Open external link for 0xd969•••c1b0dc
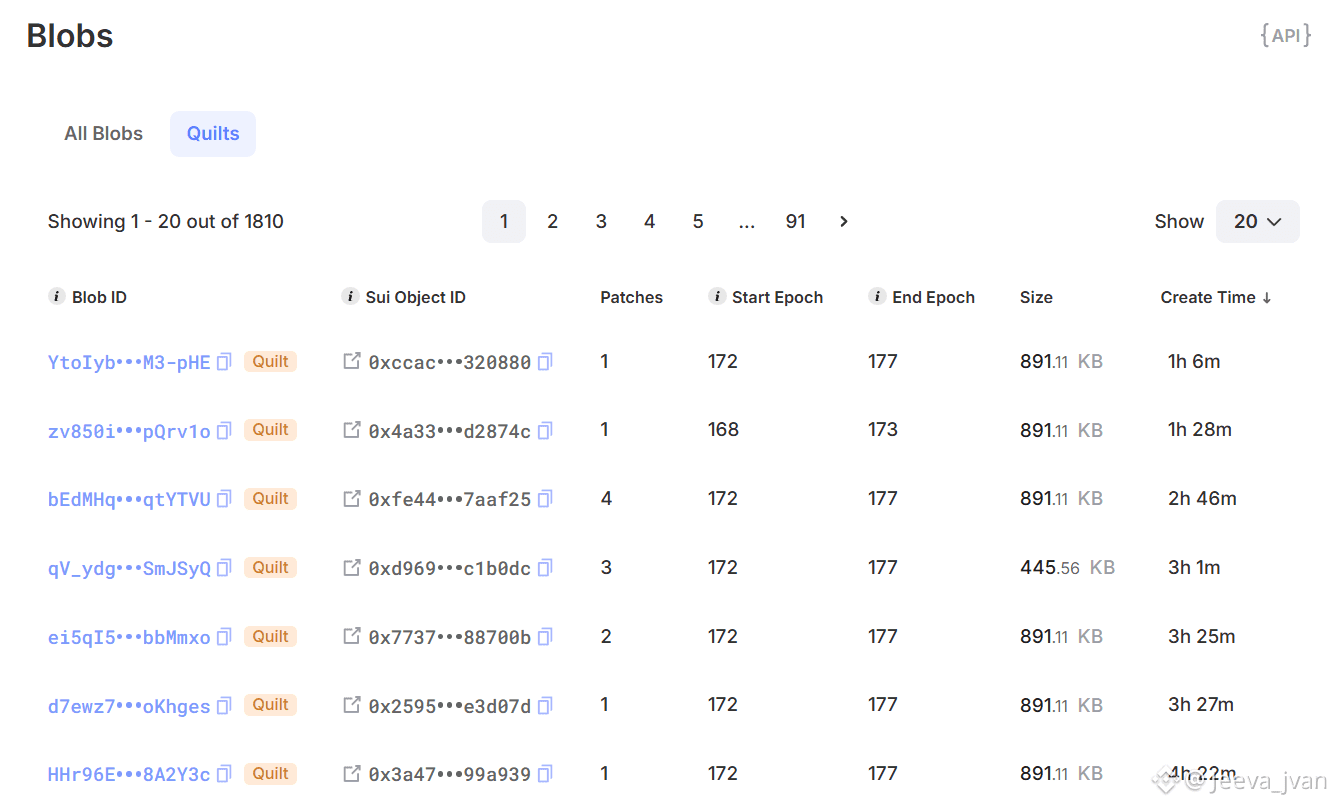This screenshot has height=805, width=1335. click(352, 568)
